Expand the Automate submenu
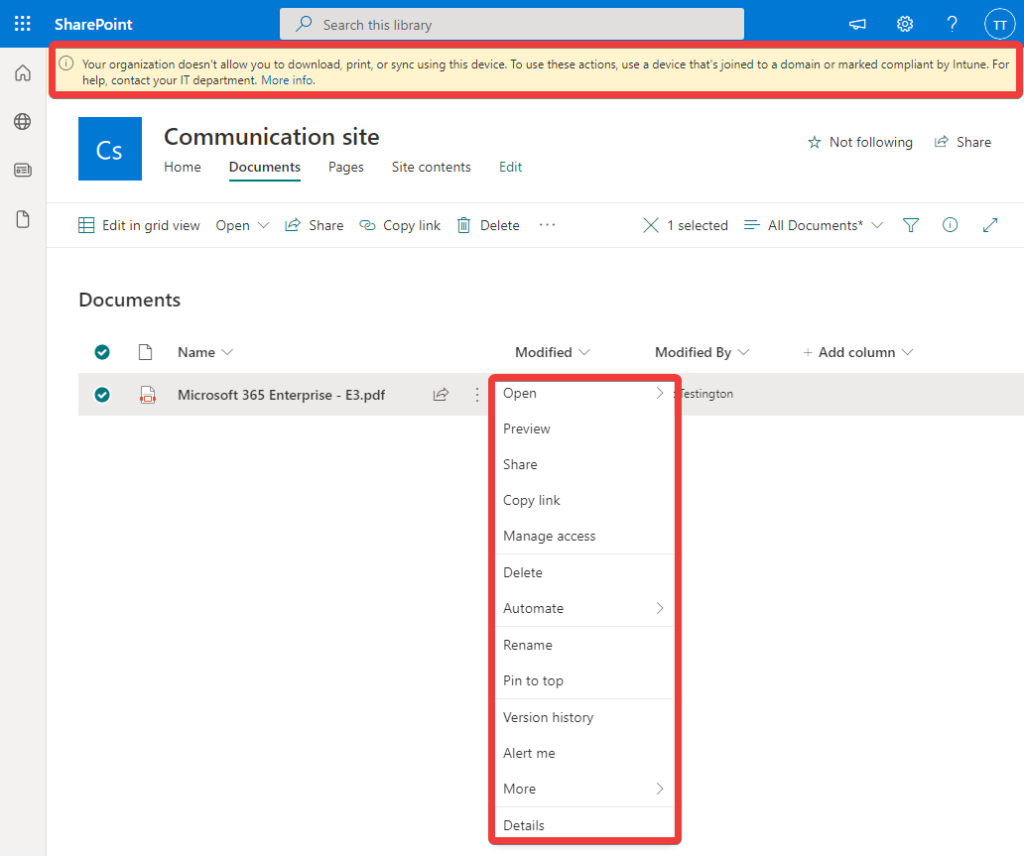The width and height of the screenshot is (1024, 856). [584, 609]
